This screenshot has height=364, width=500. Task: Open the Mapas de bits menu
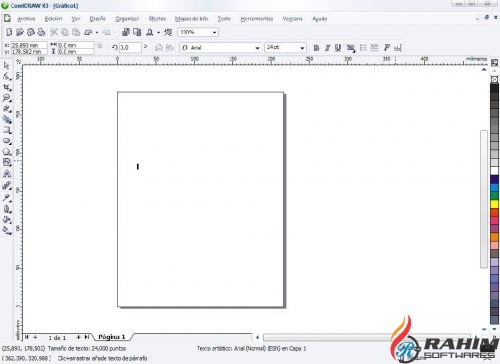point(191,19)
